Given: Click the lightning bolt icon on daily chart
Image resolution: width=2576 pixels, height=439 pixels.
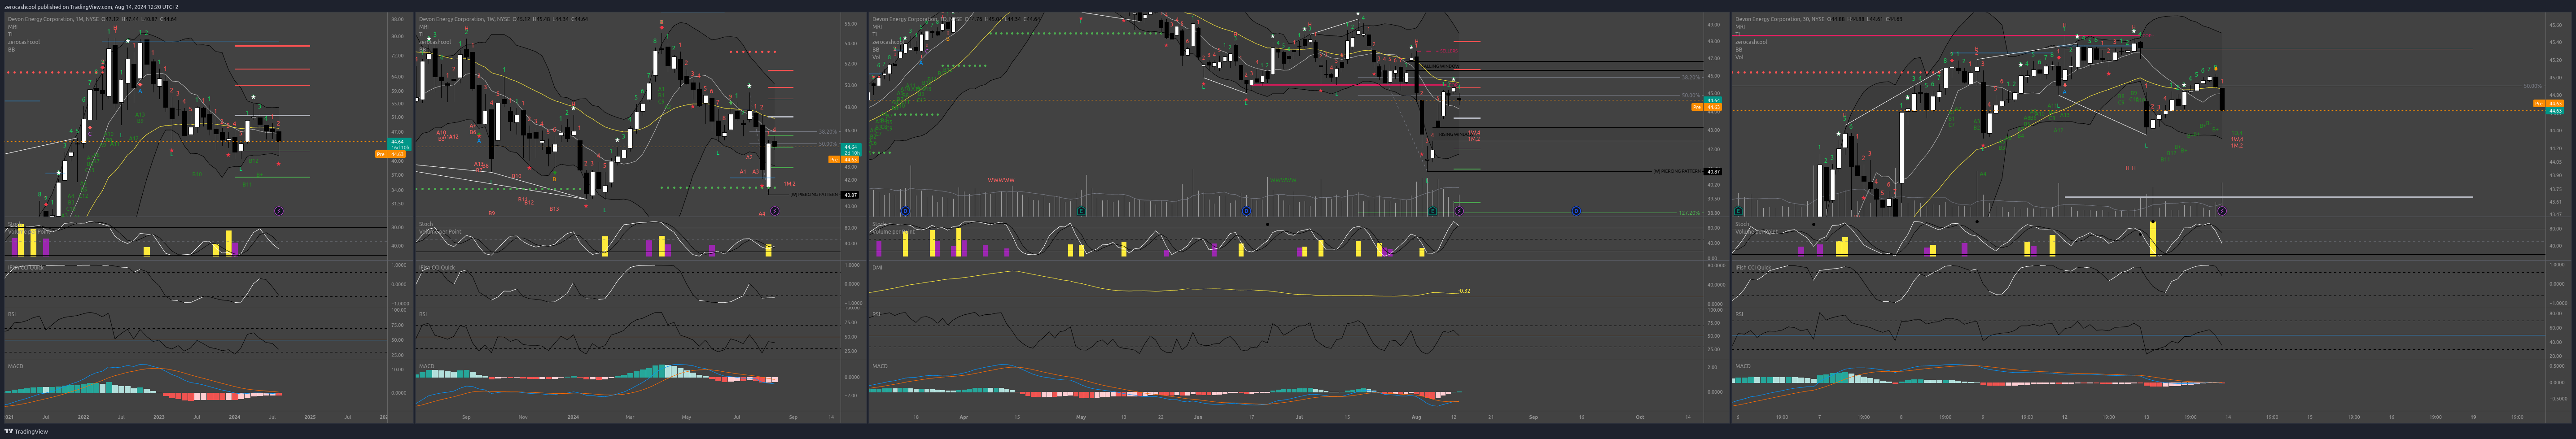Looking at the screenshot, I should [1459, 211].
